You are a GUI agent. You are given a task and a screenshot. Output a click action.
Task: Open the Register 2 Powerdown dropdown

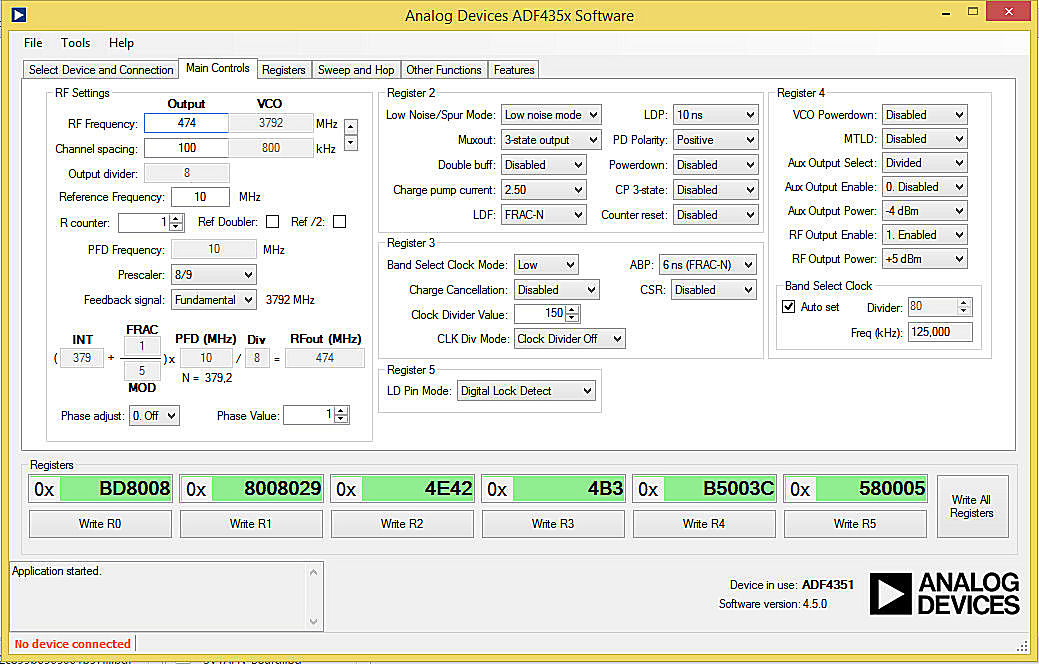click(716, 165)
